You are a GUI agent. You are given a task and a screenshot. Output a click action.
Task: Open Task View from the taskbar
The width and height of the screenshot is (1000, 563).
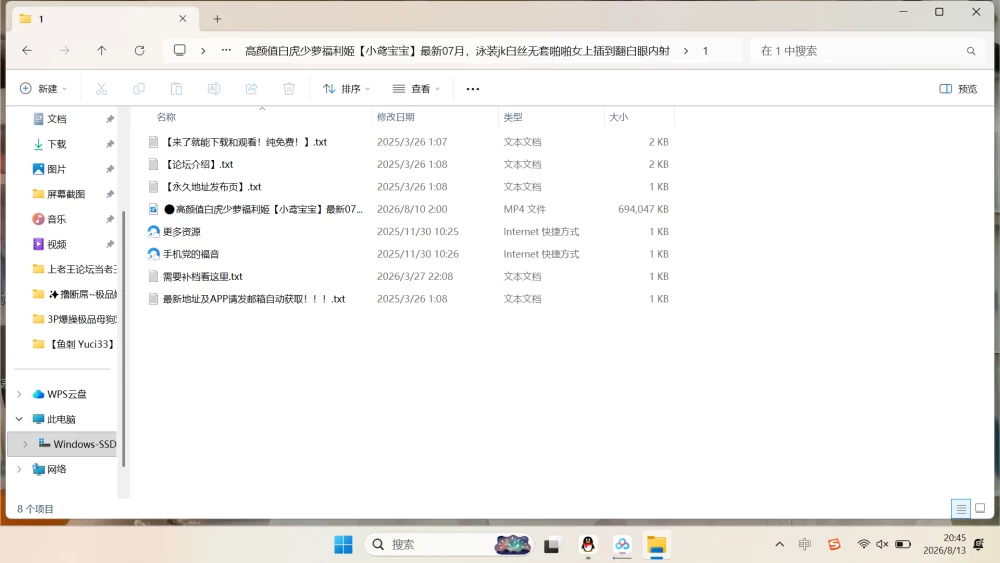[552, 545]
